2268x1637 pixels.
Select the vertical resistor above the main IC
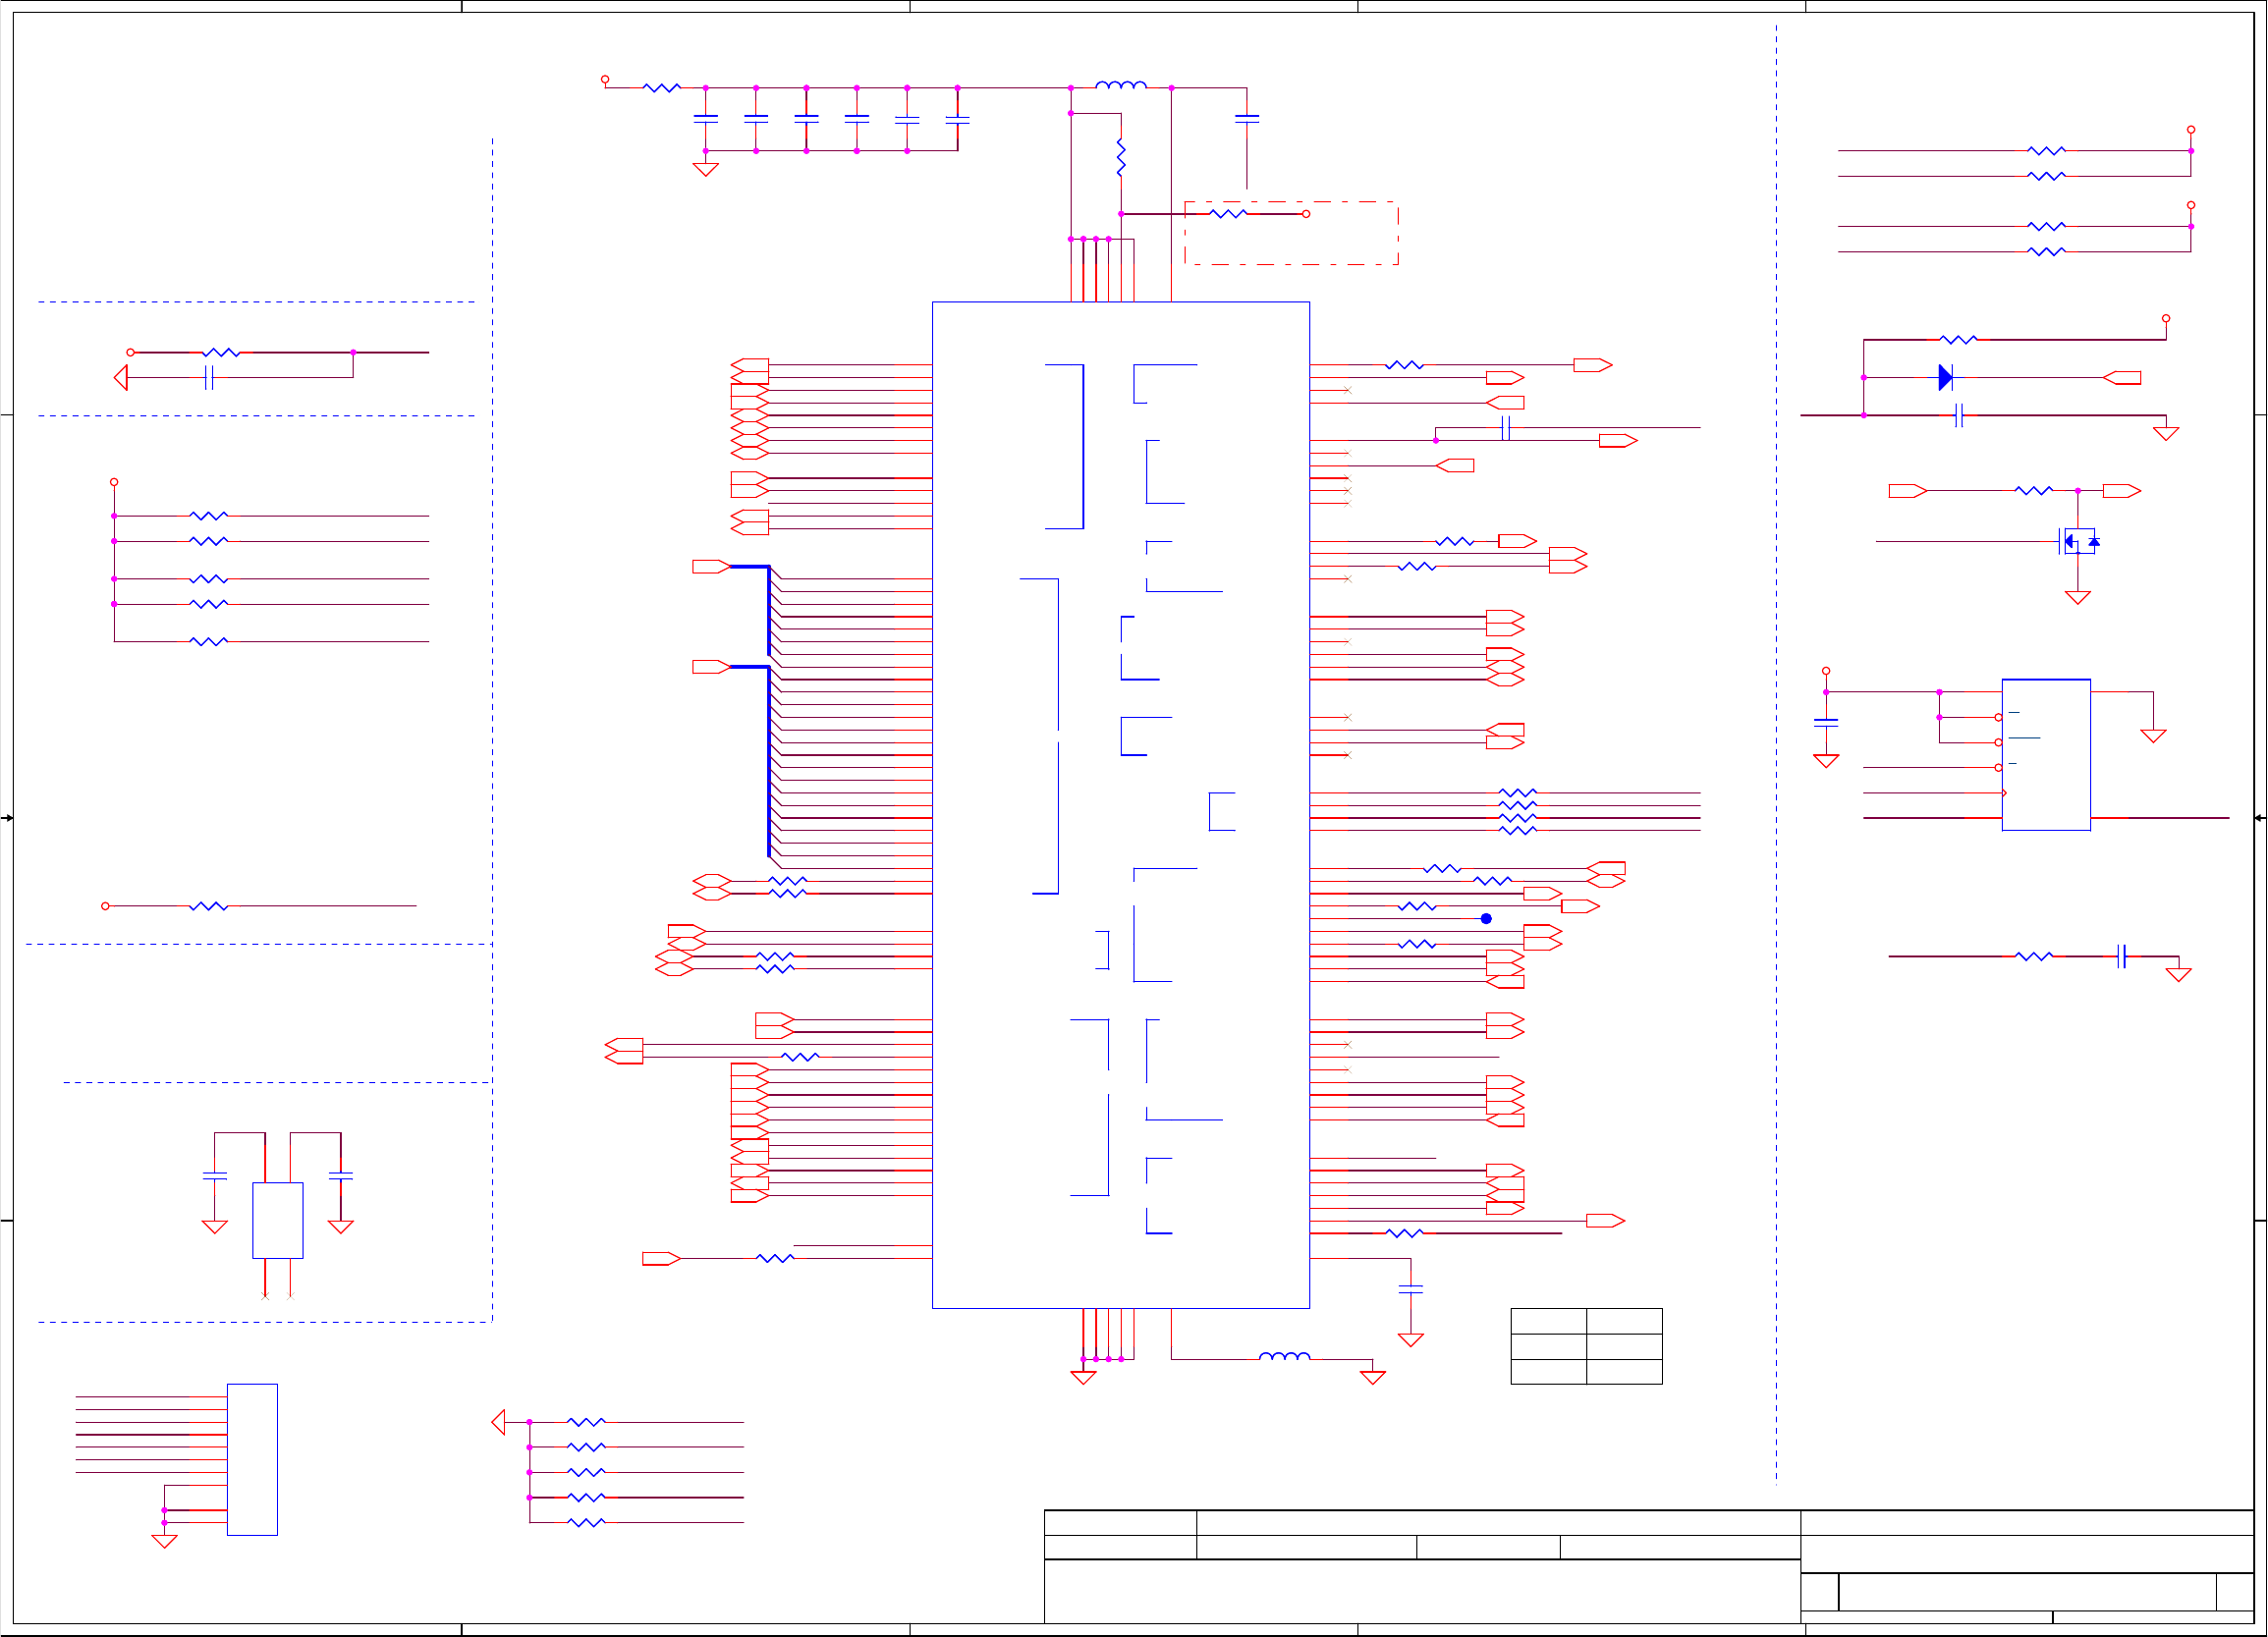pos(1121,158)
